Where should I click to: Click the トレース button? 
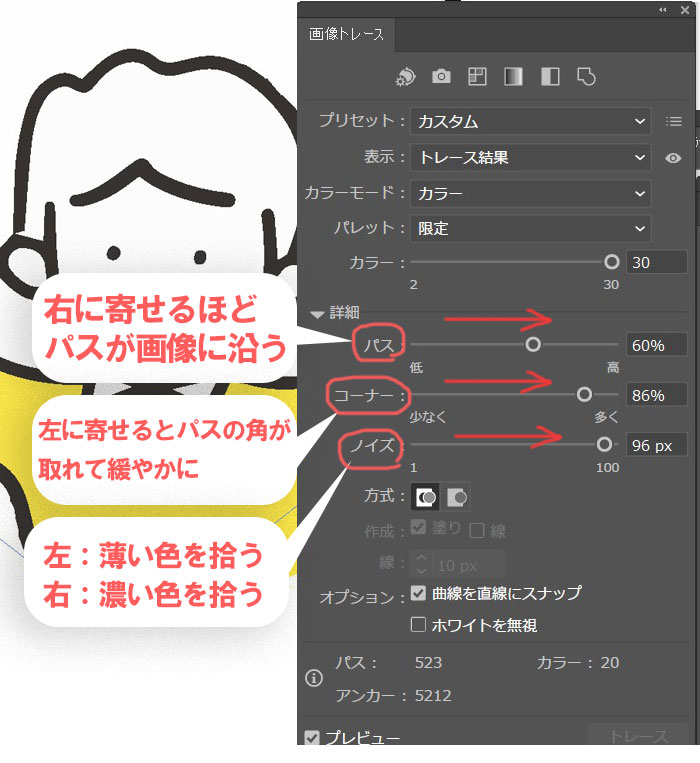(638, 735)
